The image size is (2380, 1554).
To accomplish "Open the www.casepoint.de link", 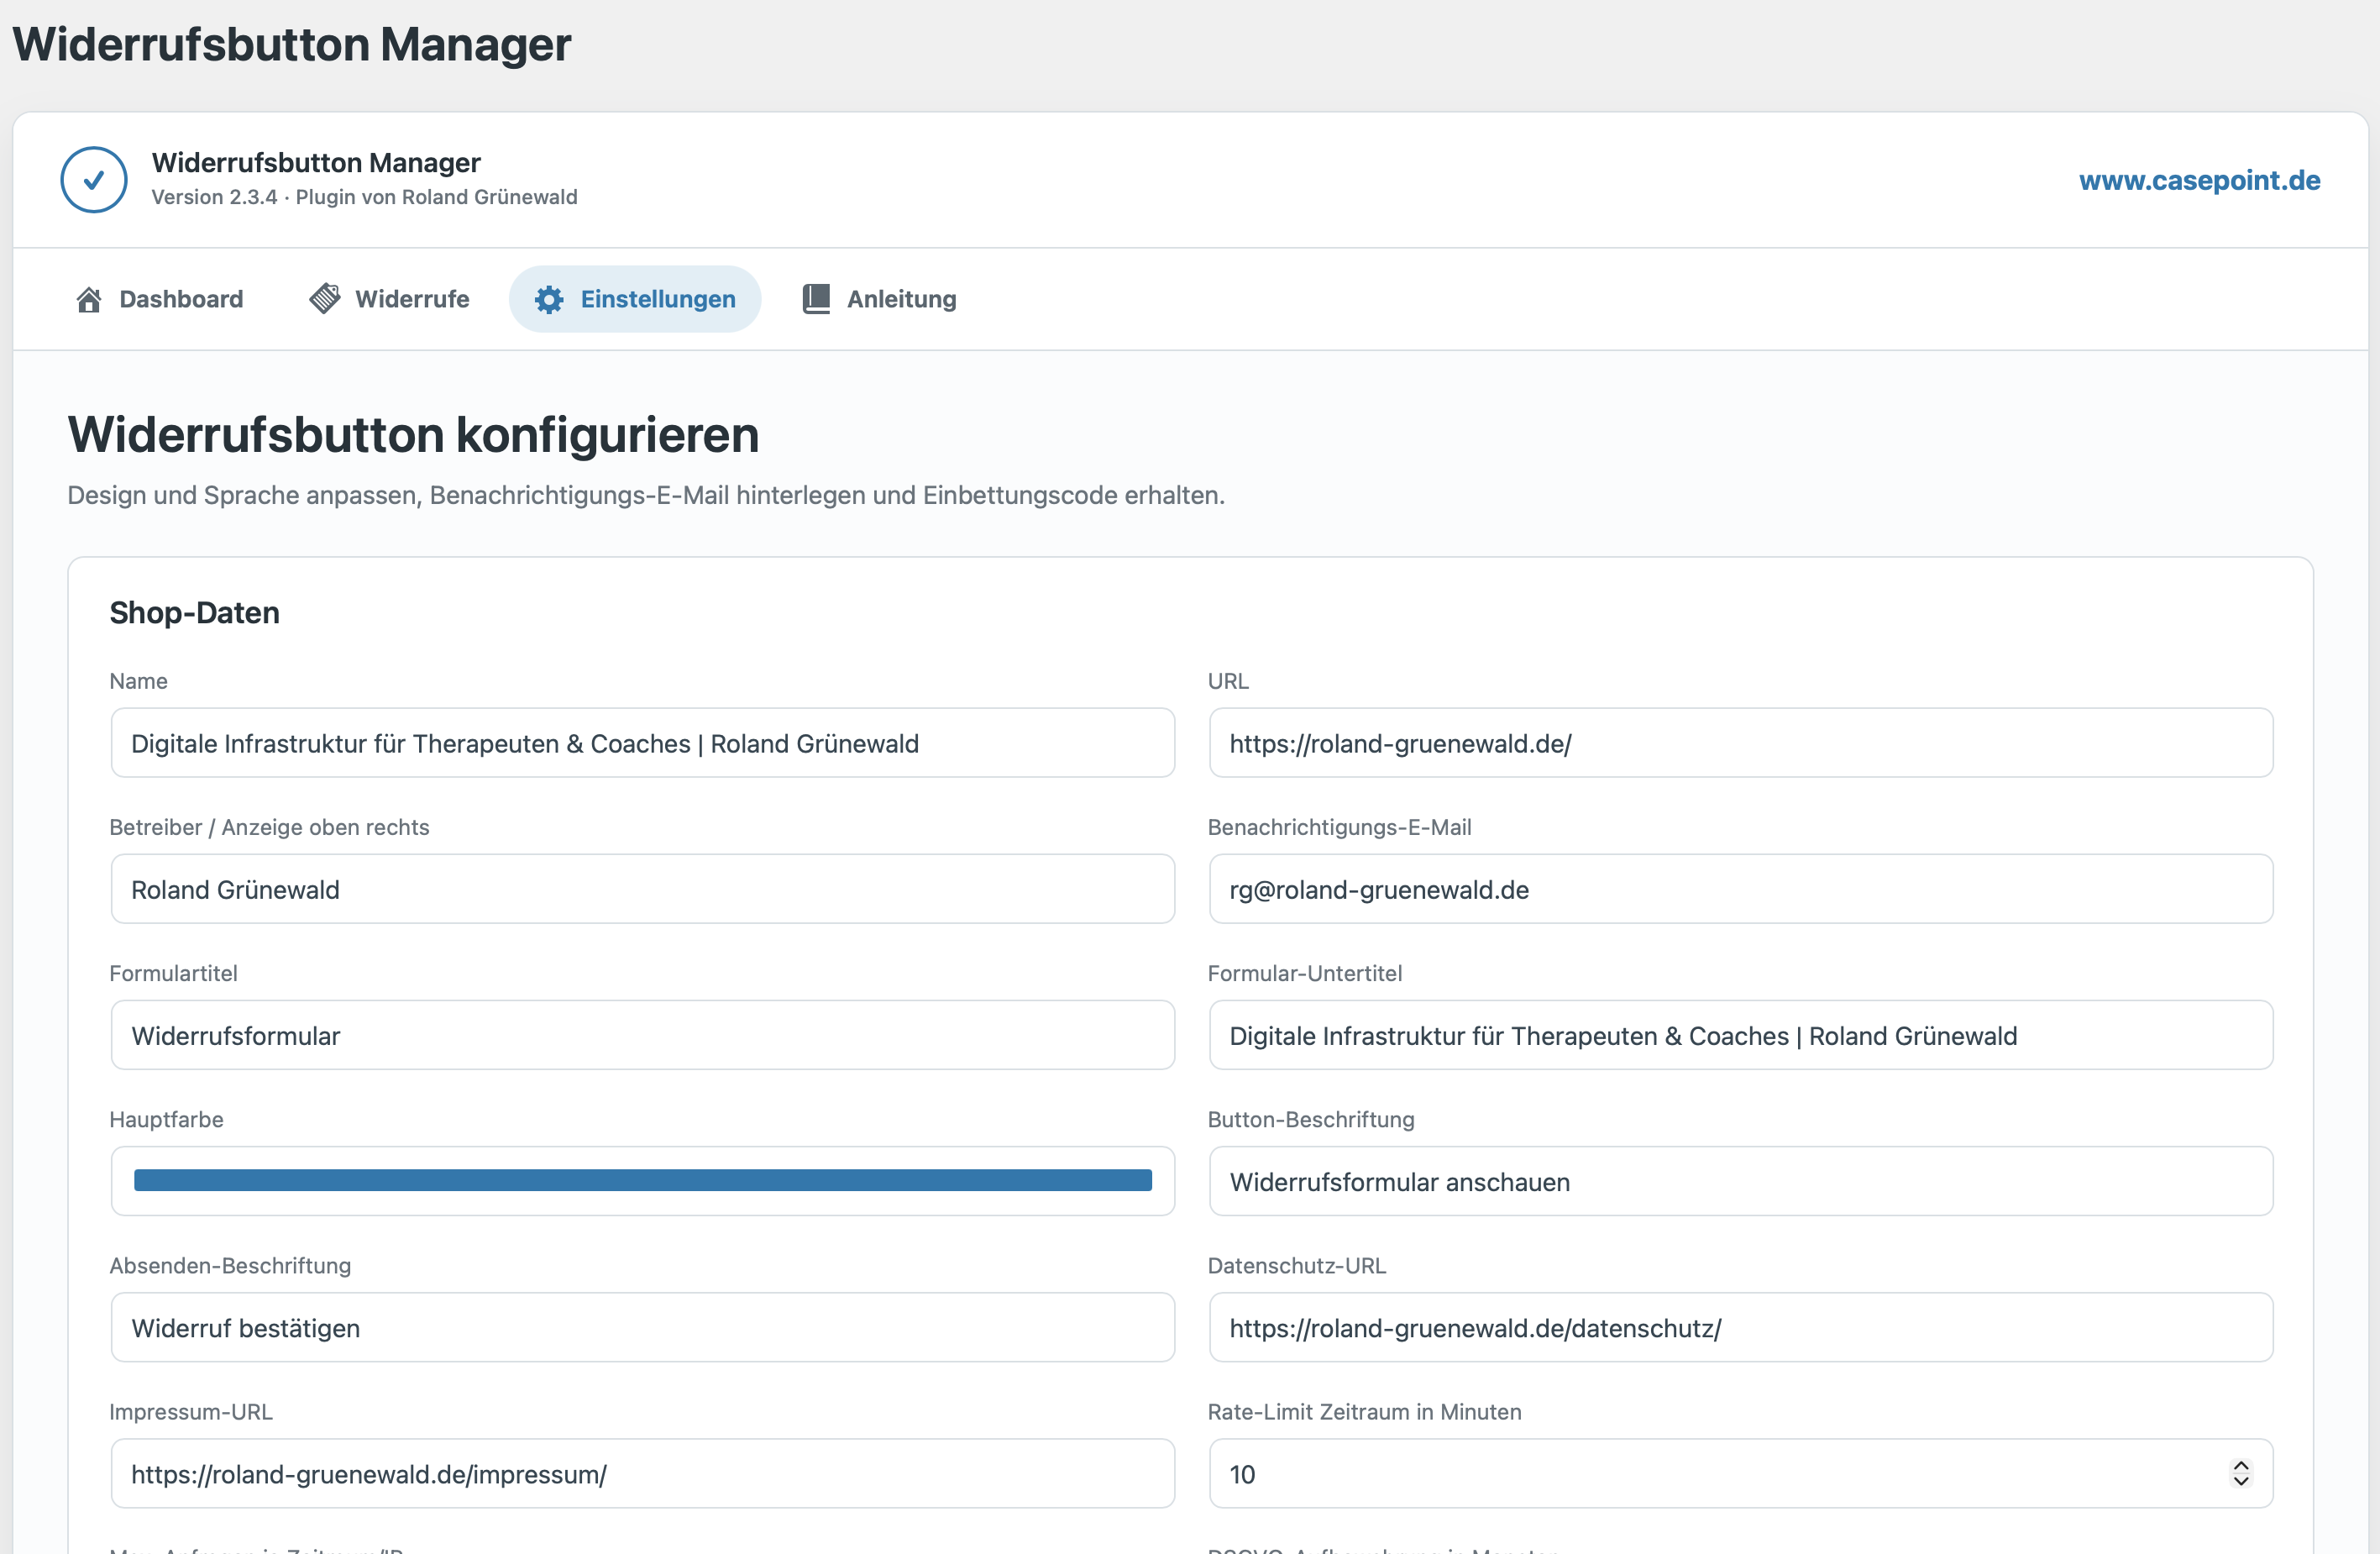I will pos(2199,180).
